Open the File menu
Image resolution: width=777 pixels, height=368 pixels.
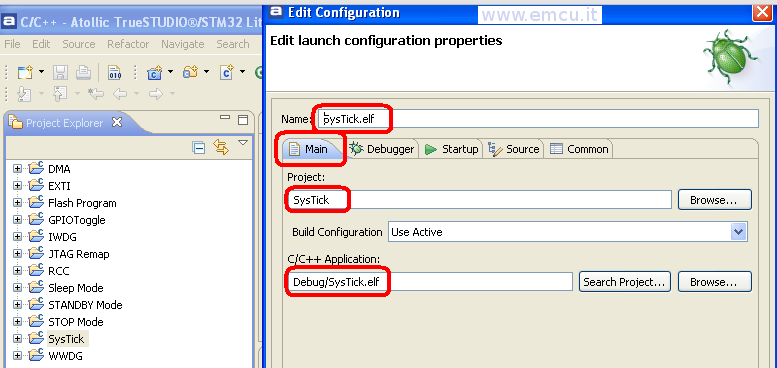click(12, 44)
